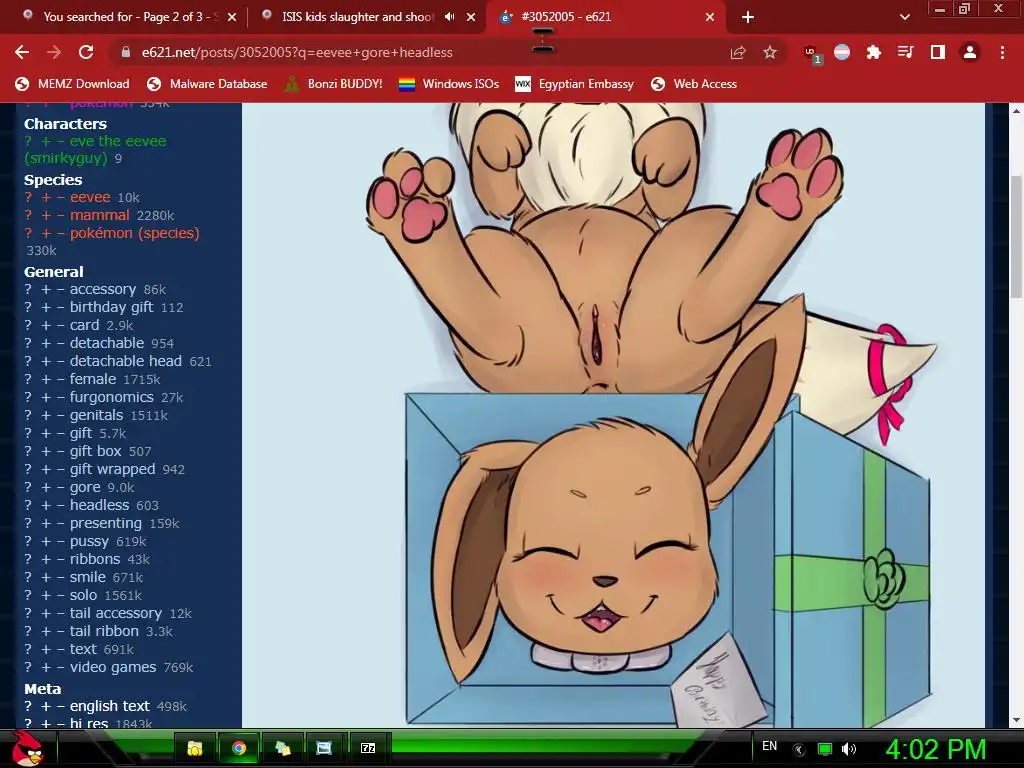Open the Extensions puzzle-piece menu
Screen dimensions: 1024x768
[874, 52]
